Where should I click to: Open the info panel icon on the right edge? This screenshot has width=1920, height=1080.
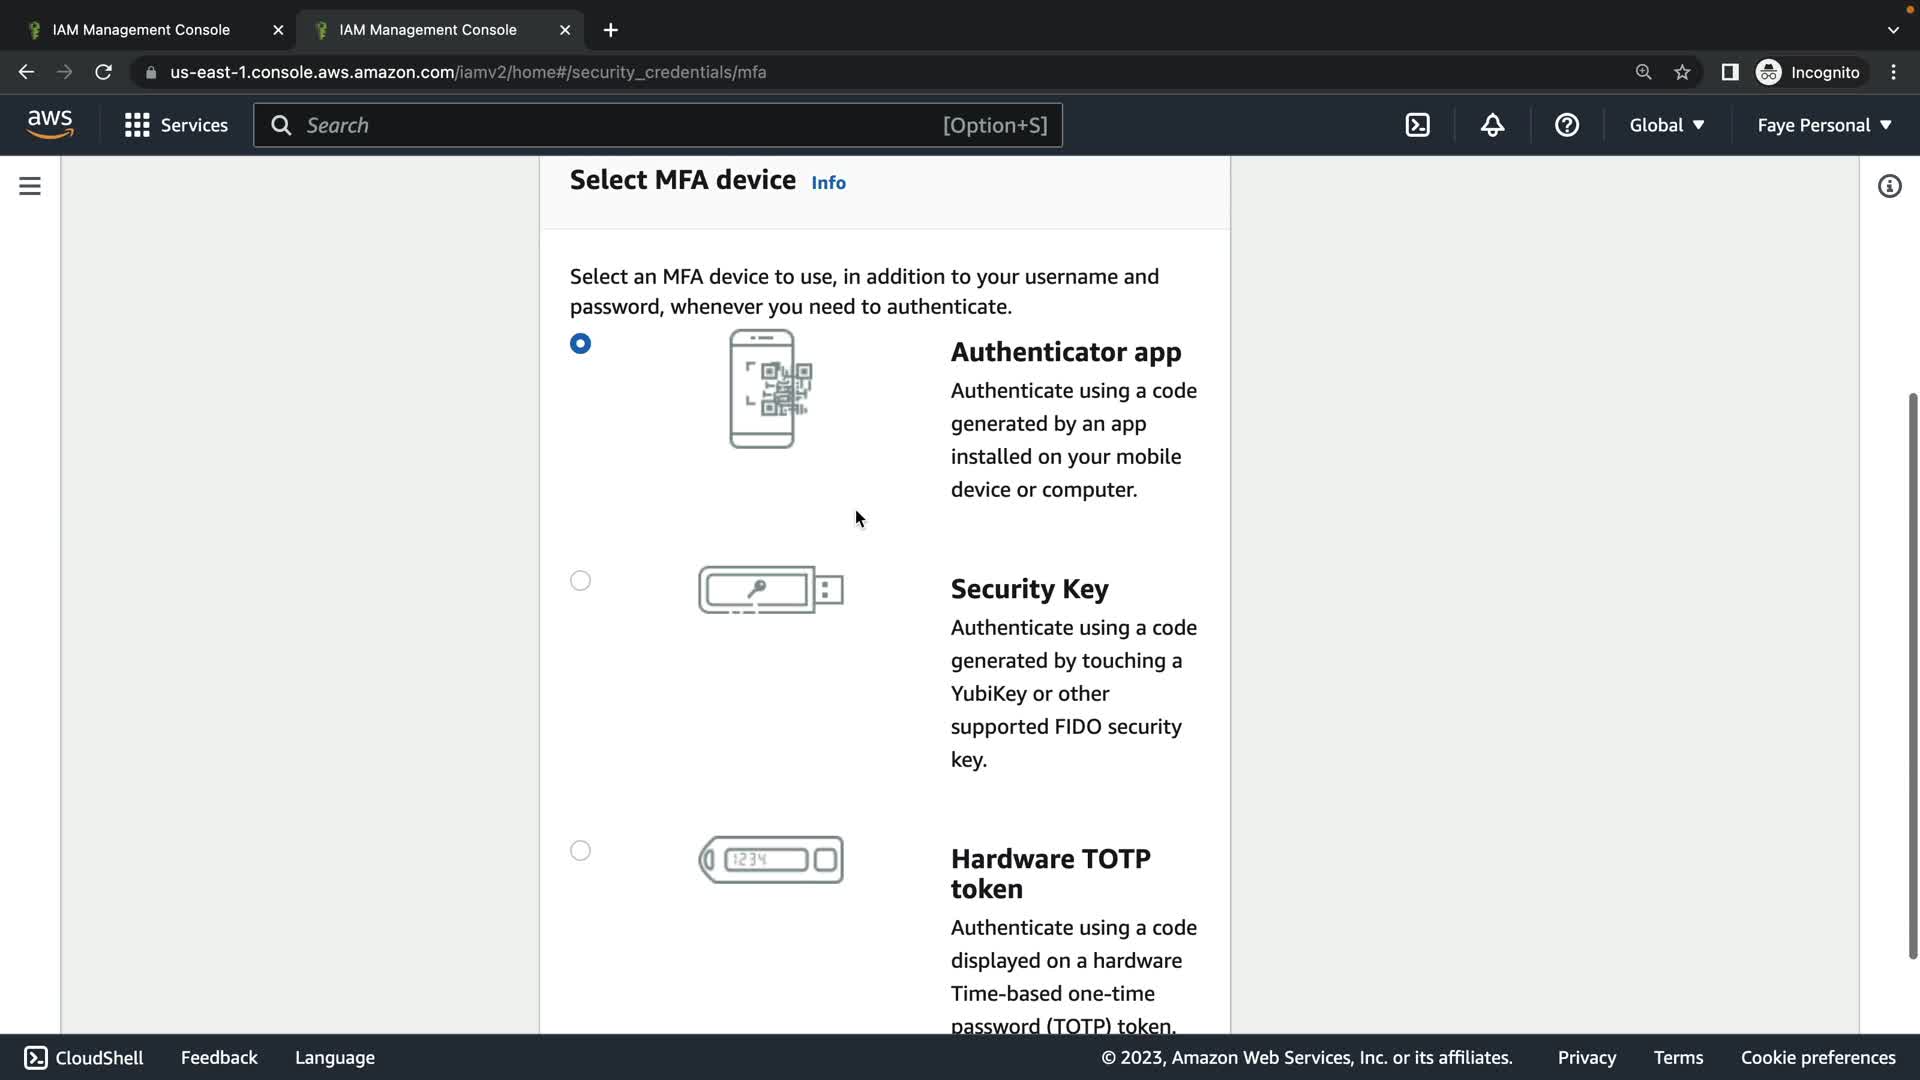(x=1889, y=186)
